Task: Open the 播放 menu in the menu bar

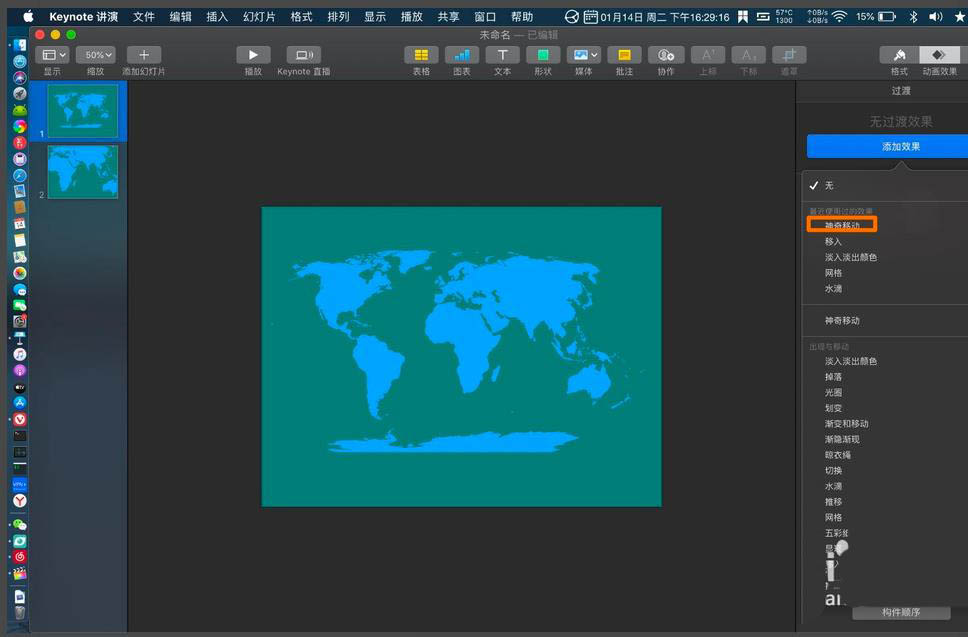Action: [x=411, y=17]
